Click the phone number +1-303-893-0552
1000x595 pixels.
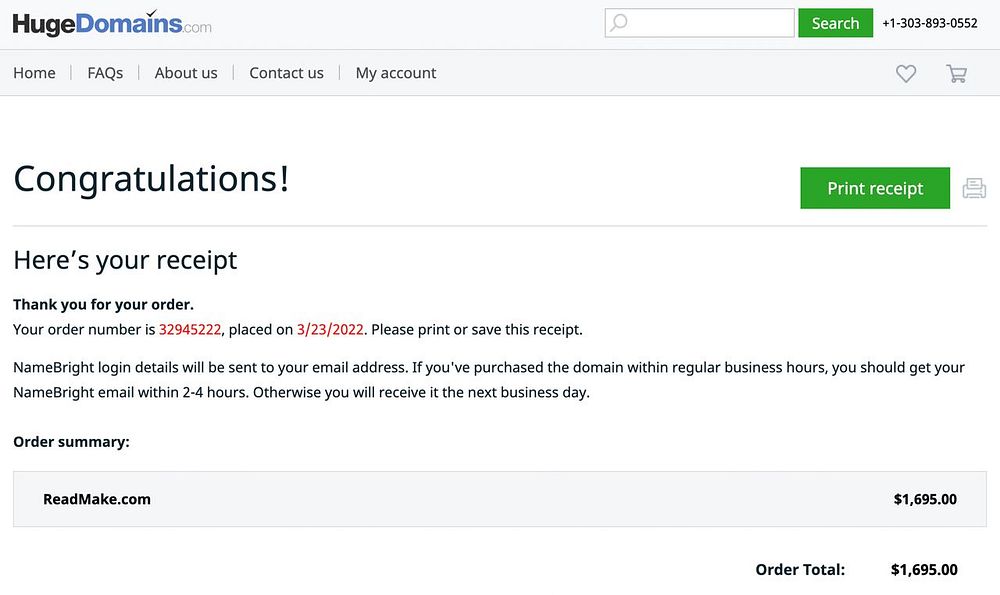(930, 23)
